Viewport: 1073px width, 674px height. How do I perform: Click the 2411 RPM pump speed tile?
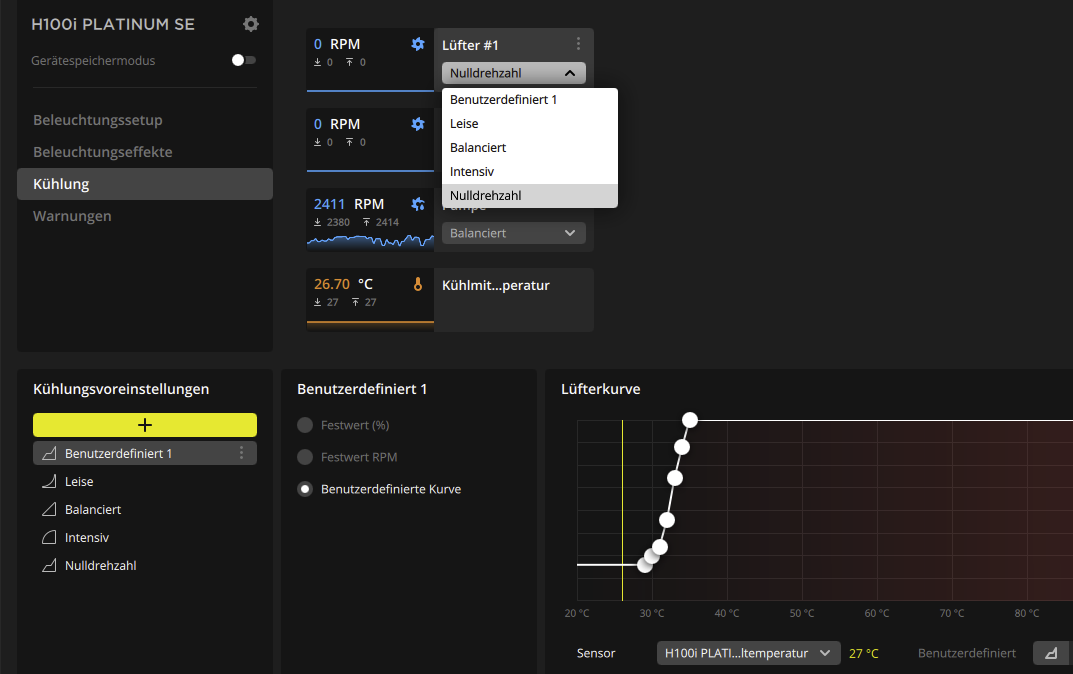click(x=370, y=220)
